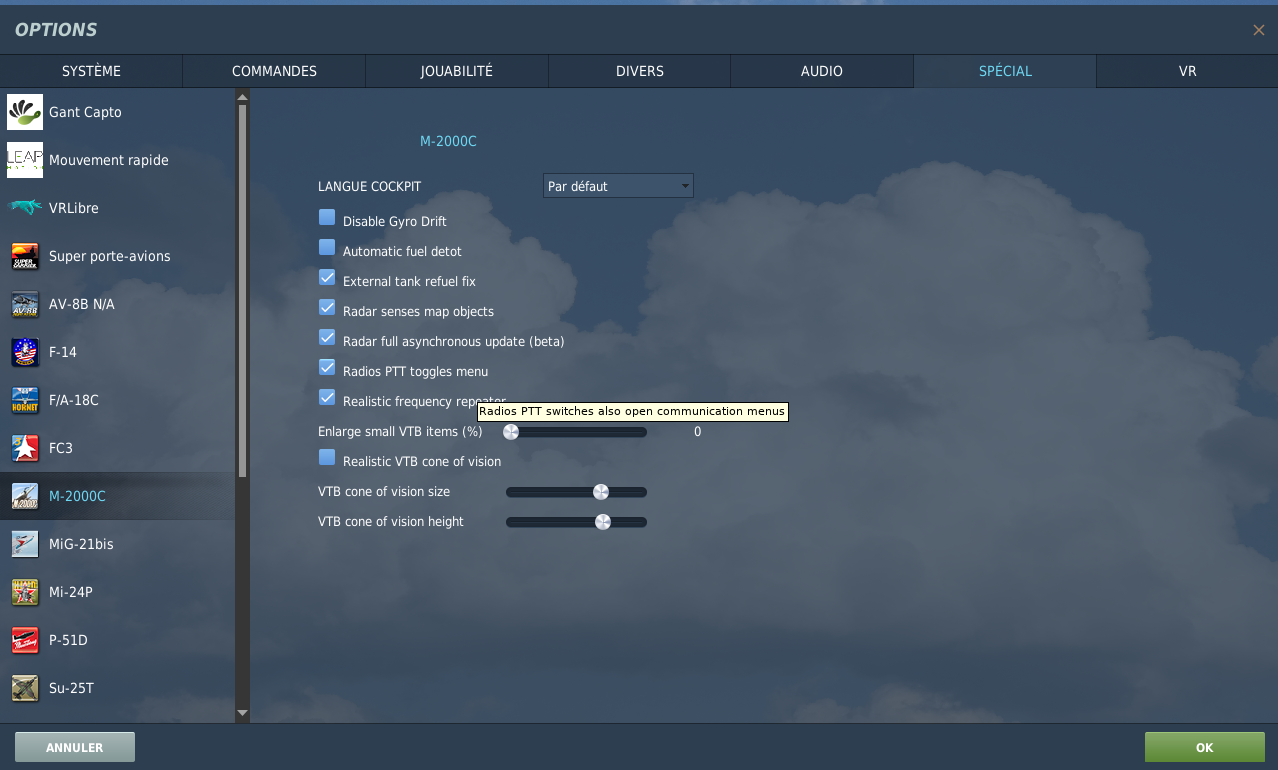The width and height of the screenshot is (1278, 770).
Task: Open the VRLibre module icon
Action: pos(25,208)
